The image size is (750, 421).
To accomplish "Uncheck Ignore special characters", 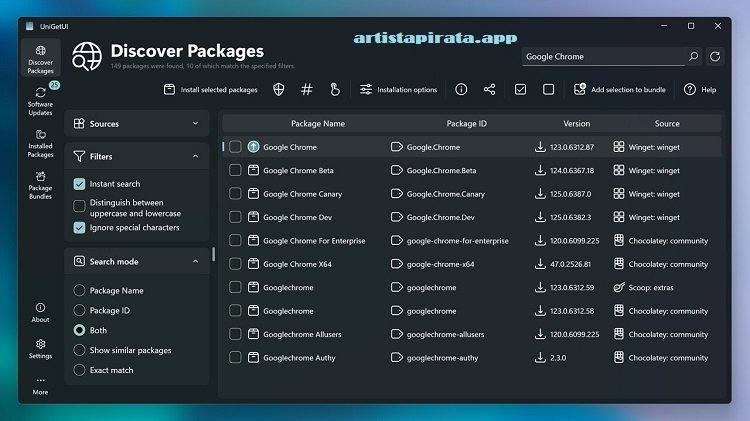I will pyautogui.click(x=79, y=228).
